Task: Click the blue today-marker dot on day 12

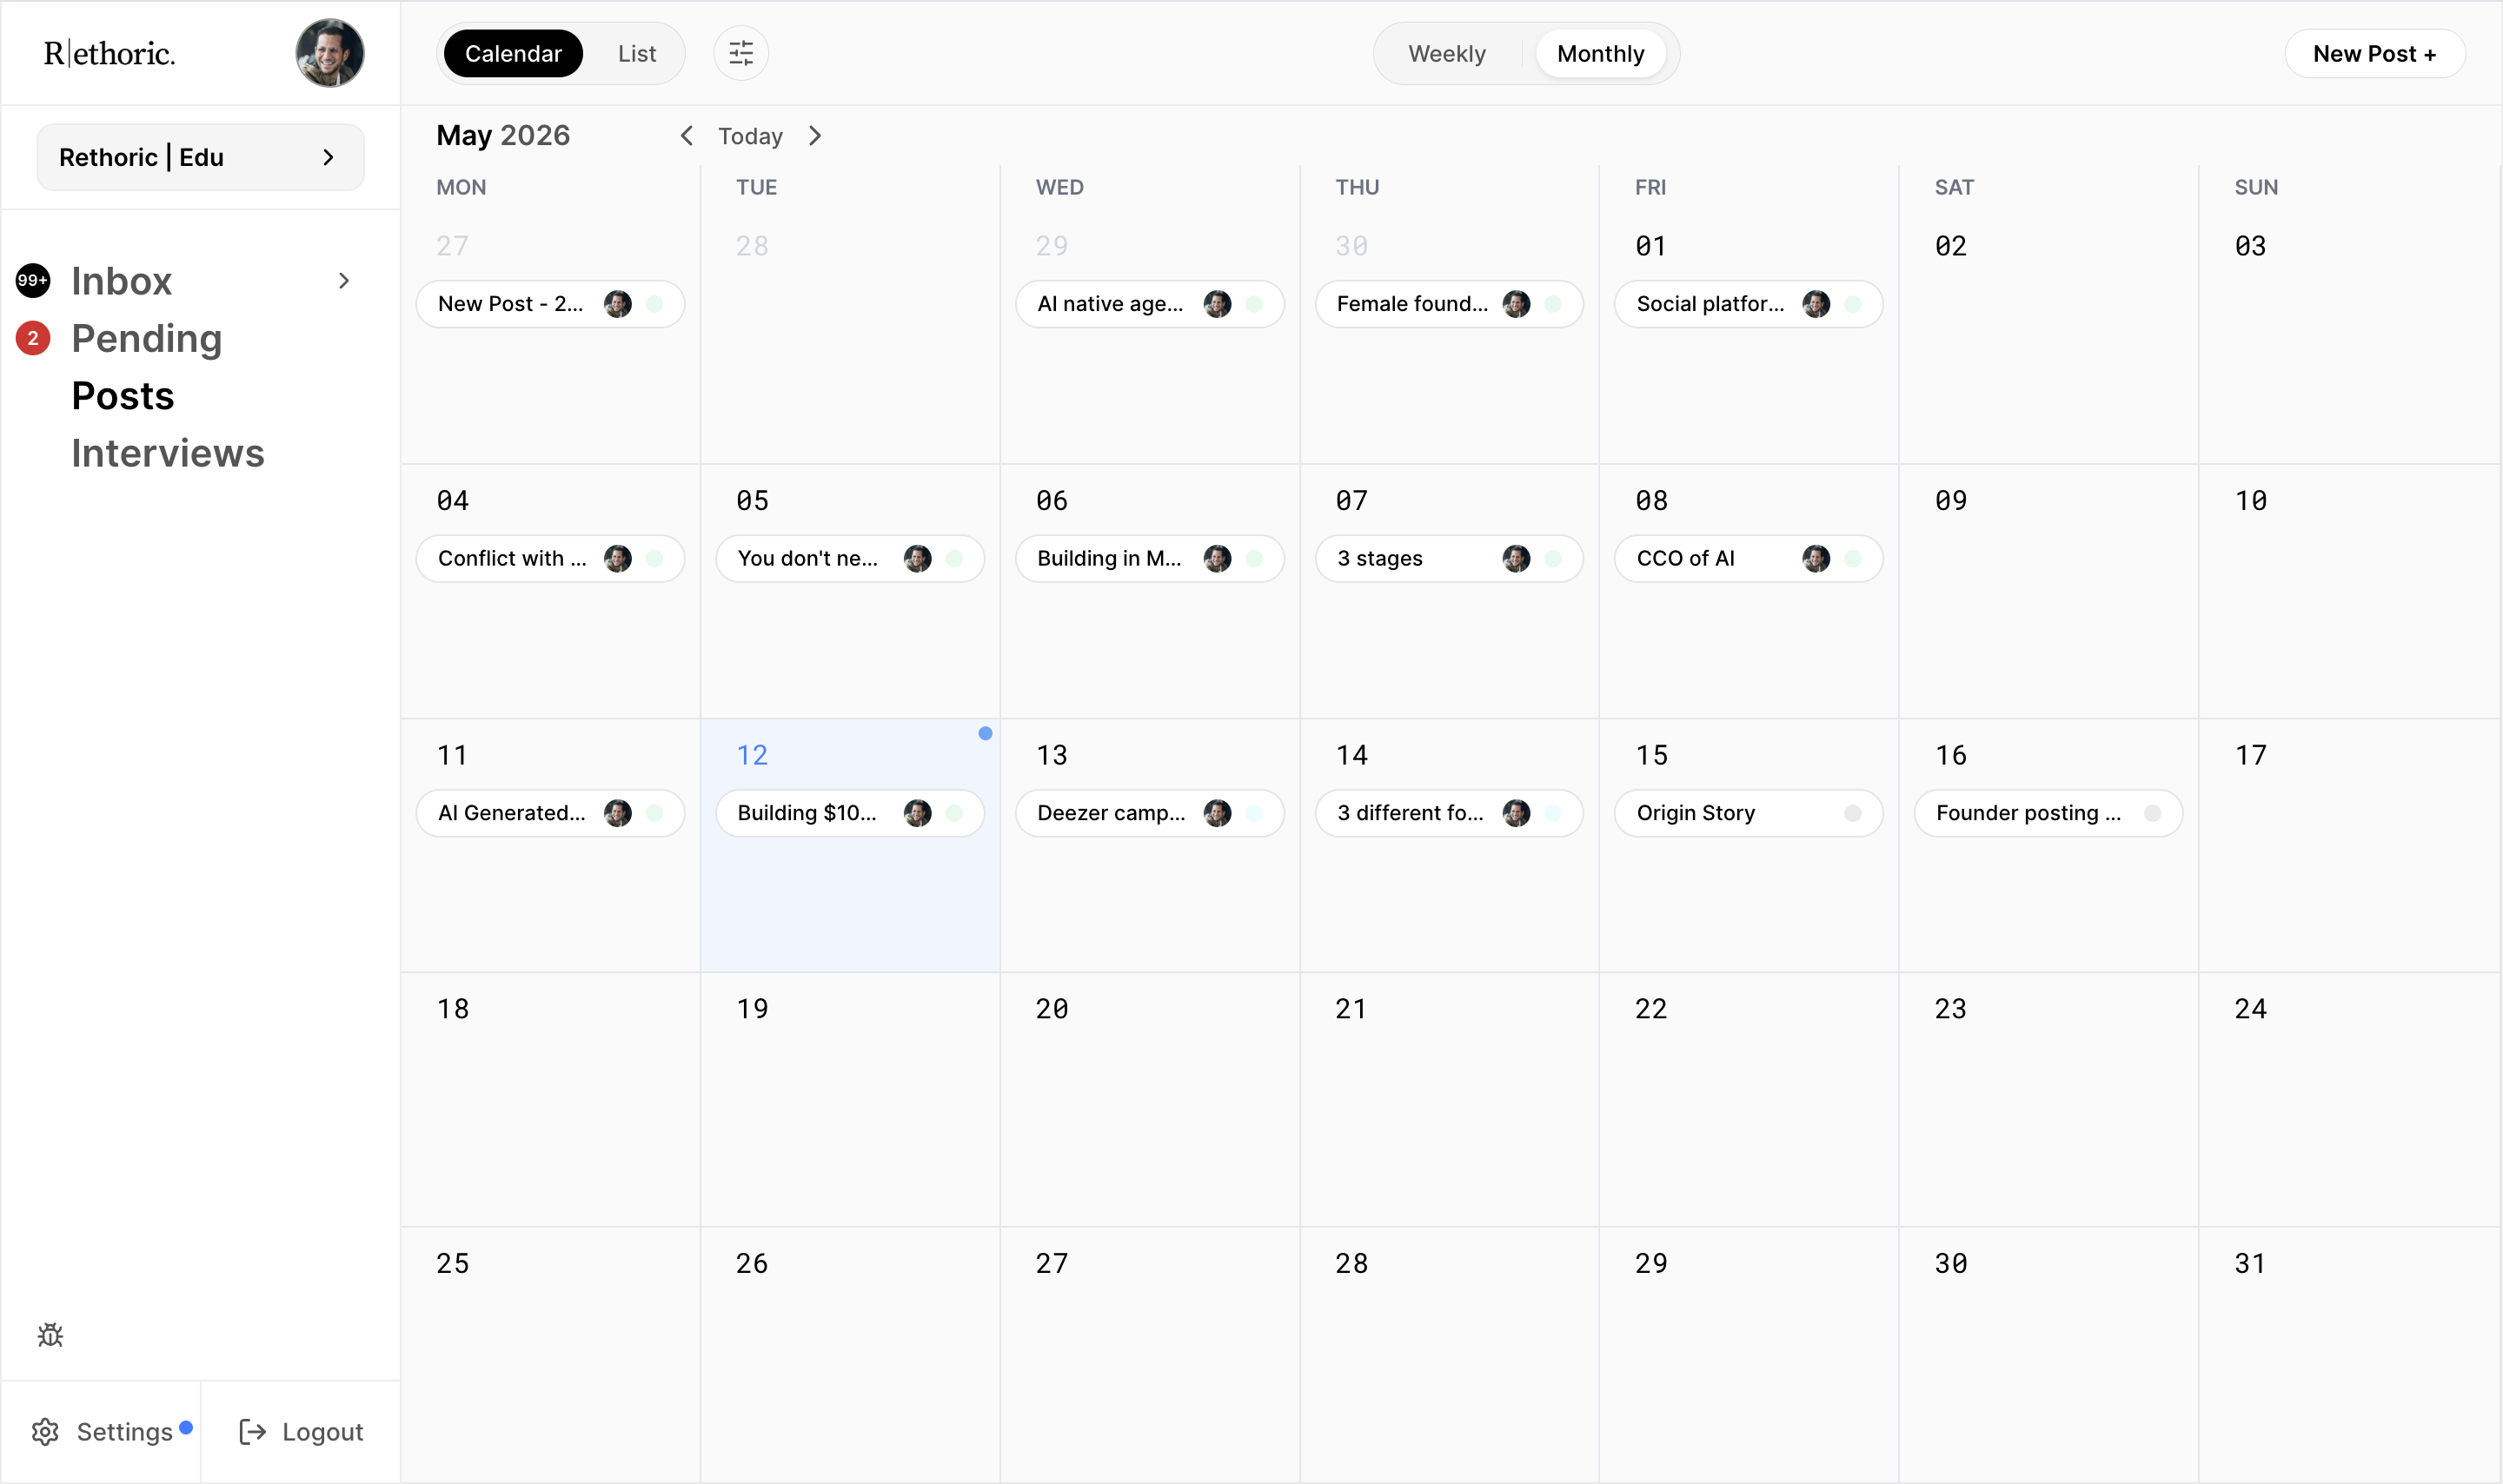Action: coord(985,733)
